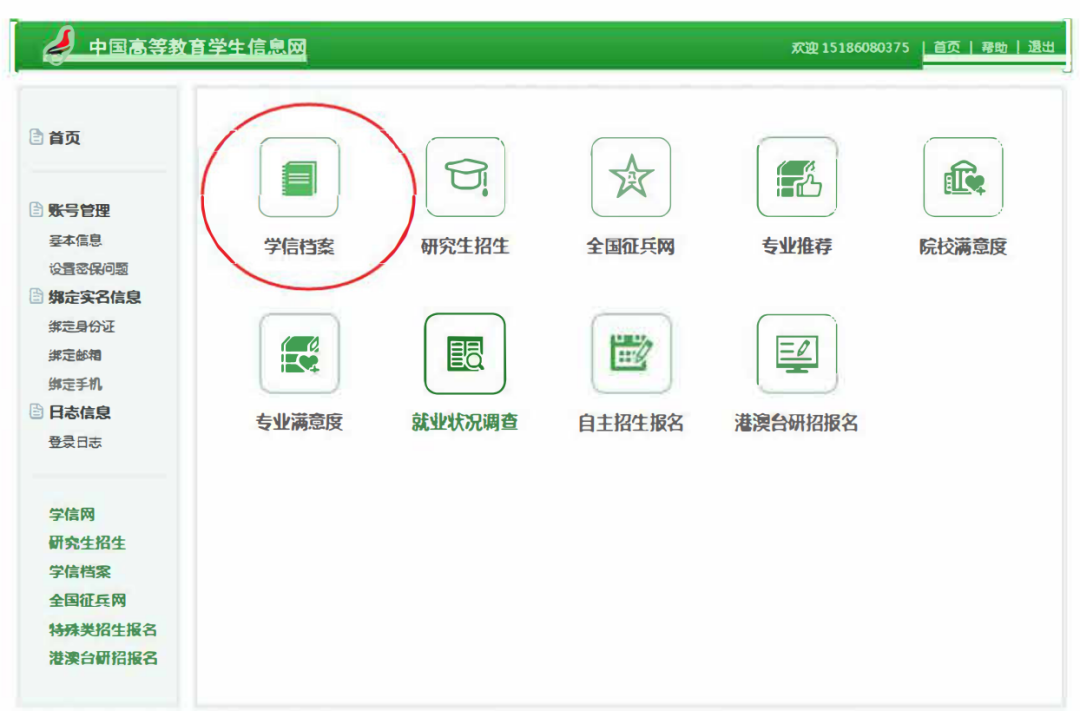Open 绑定身份证 in the sidebar
This screenshot has width=1080, height=711.
(81, 327)
